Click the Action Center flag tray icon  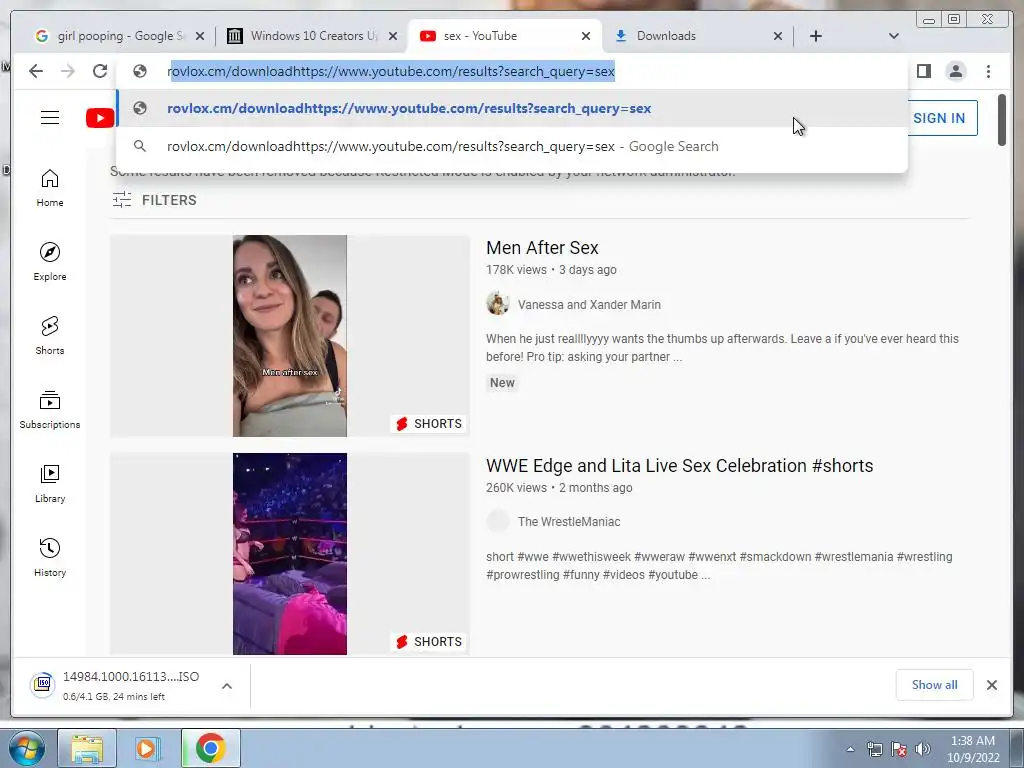899,749
